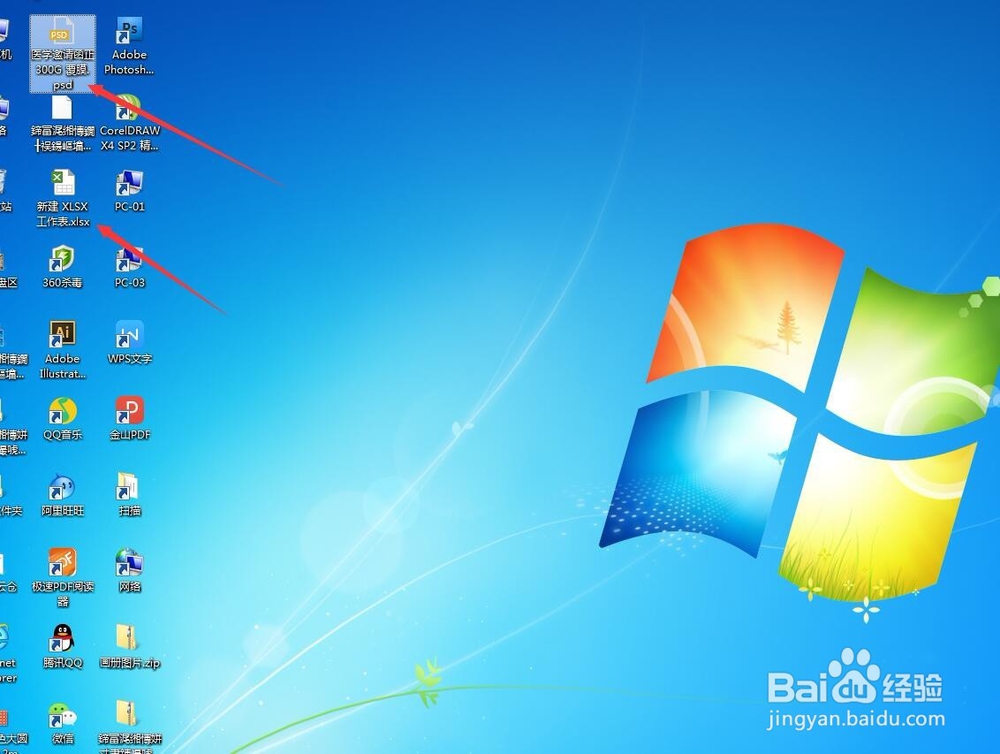This screenshot has width=1000, height=754.
Task: Select the 画册图片.zip archive
Action: 129,646
